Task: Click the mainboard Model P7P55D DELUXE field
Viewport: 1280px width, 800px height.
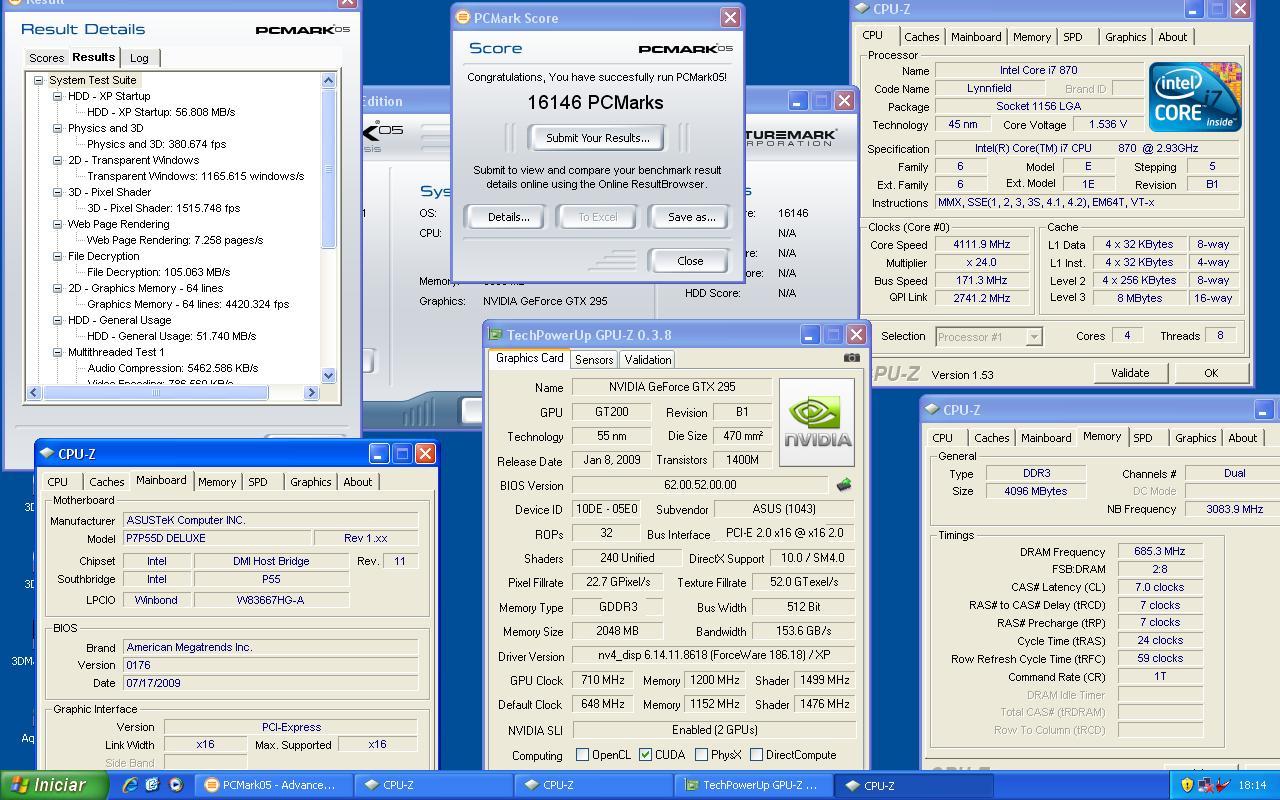Action: [216, 538]
